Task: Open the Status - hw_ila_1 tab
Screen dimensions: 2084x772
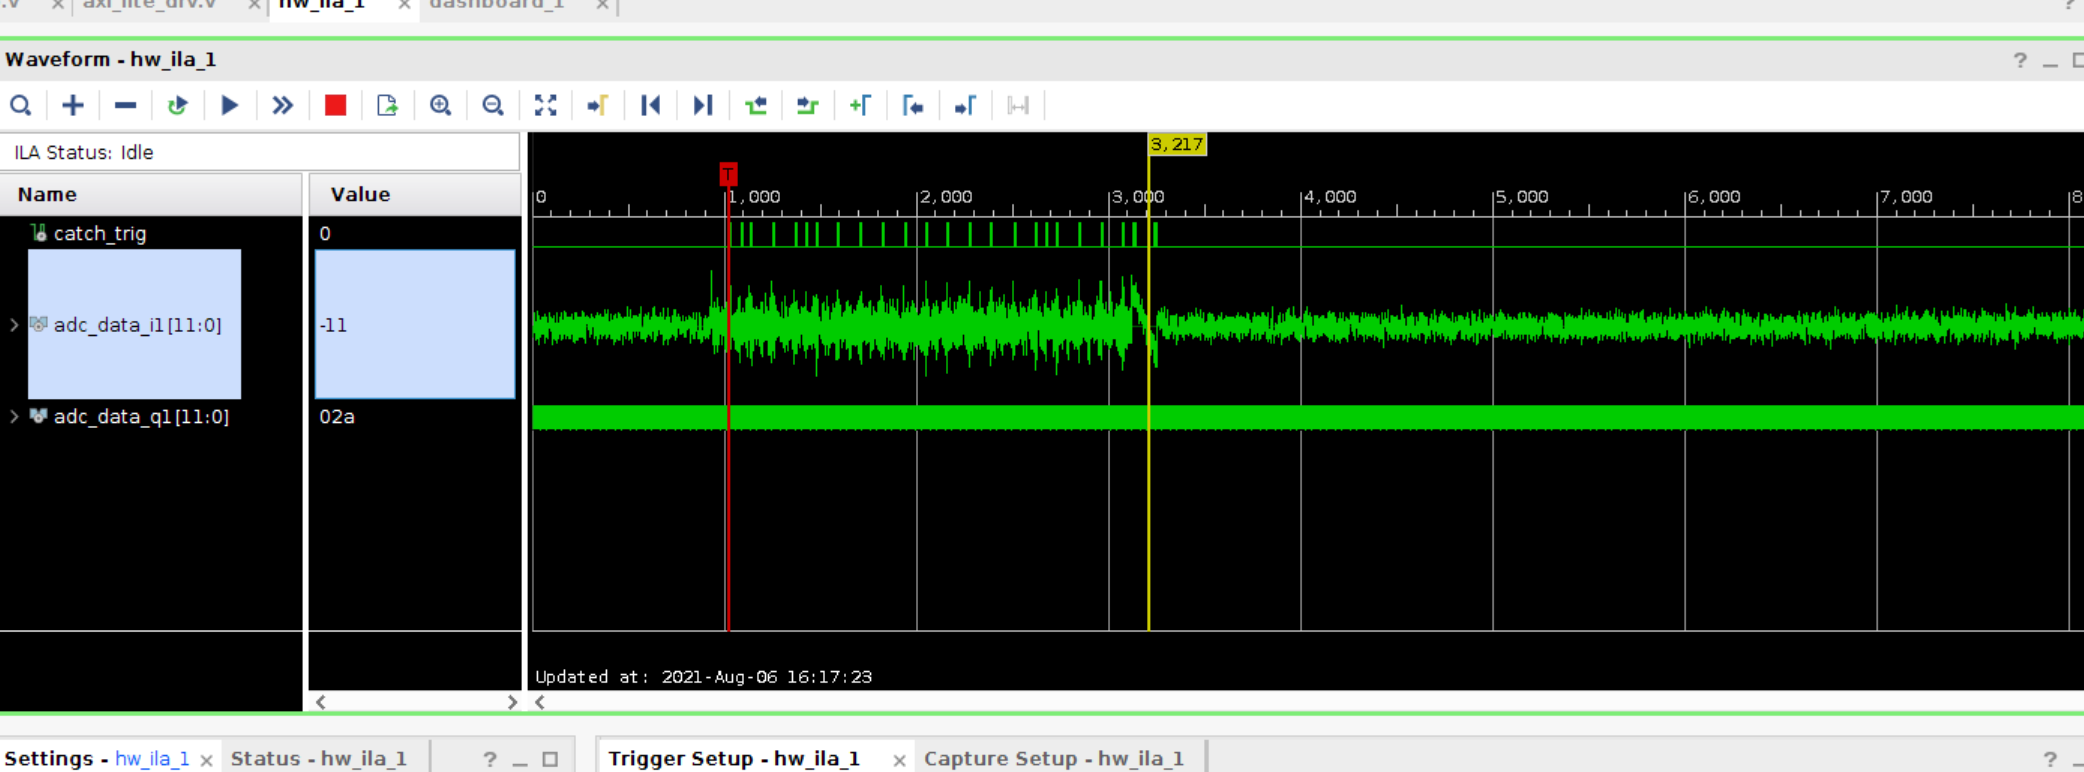Action: [x=319, y=758]
